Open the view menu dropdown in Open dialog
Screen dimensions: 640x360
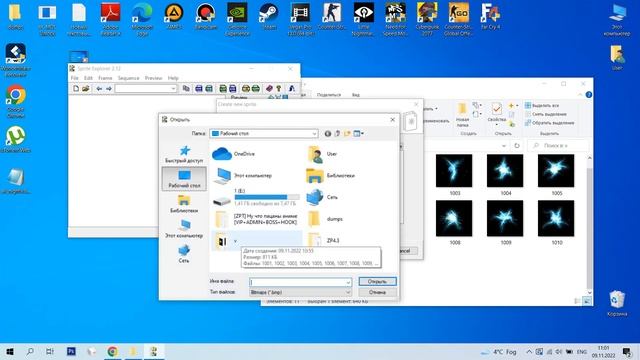click(x=358, y=133)
